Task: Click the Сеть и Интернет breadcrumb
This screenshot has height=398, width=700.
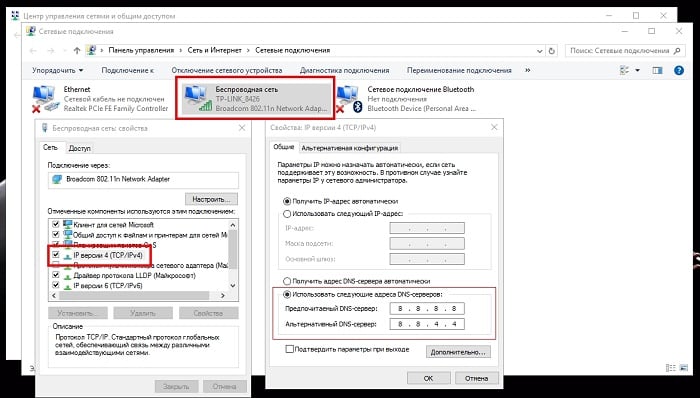Action: coord(214,51)
